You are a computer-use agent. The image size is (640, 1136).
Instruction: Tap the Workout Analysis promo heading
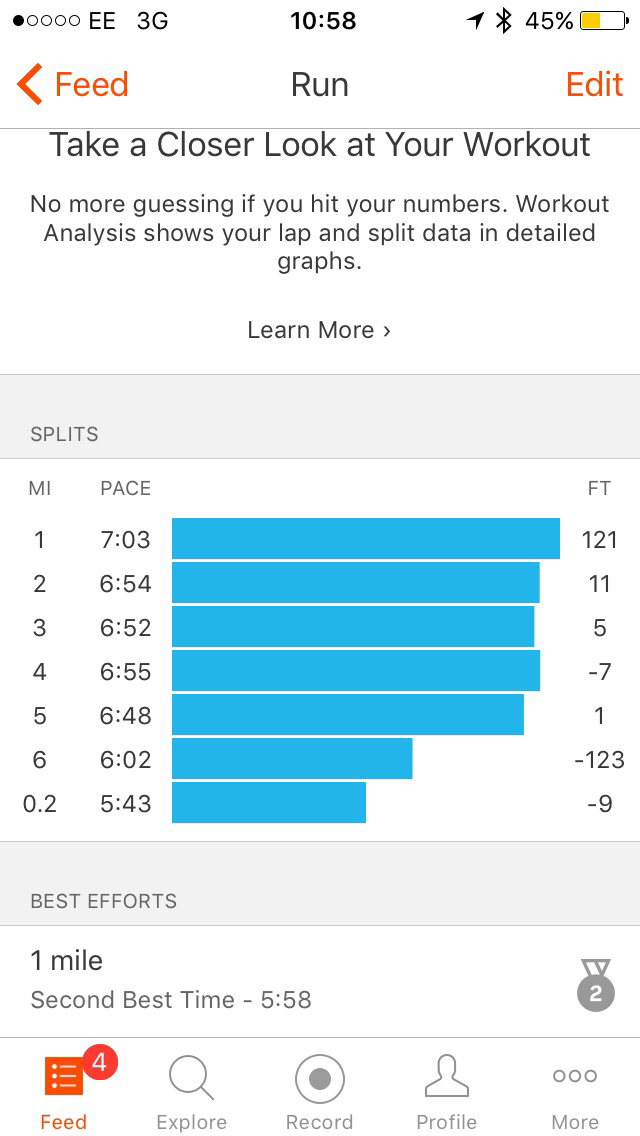(x=320, y=145)
